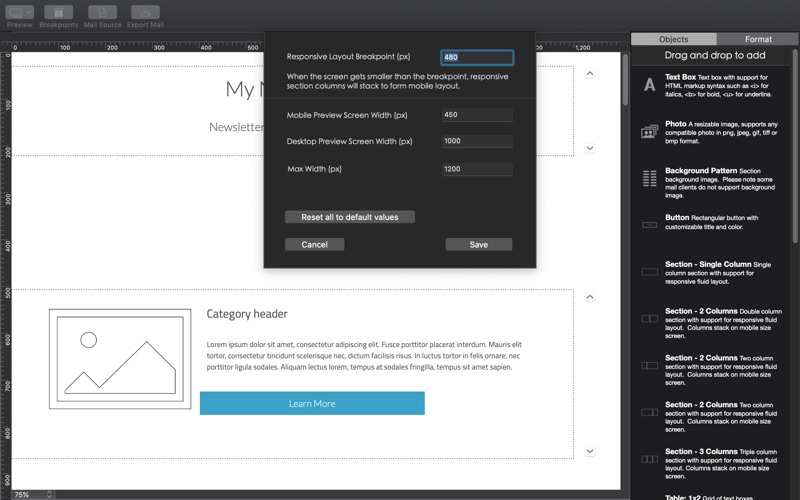This screenshot has height=500, width=800.
Task: Focus the Max Width field
Action: tap(477, 169)
